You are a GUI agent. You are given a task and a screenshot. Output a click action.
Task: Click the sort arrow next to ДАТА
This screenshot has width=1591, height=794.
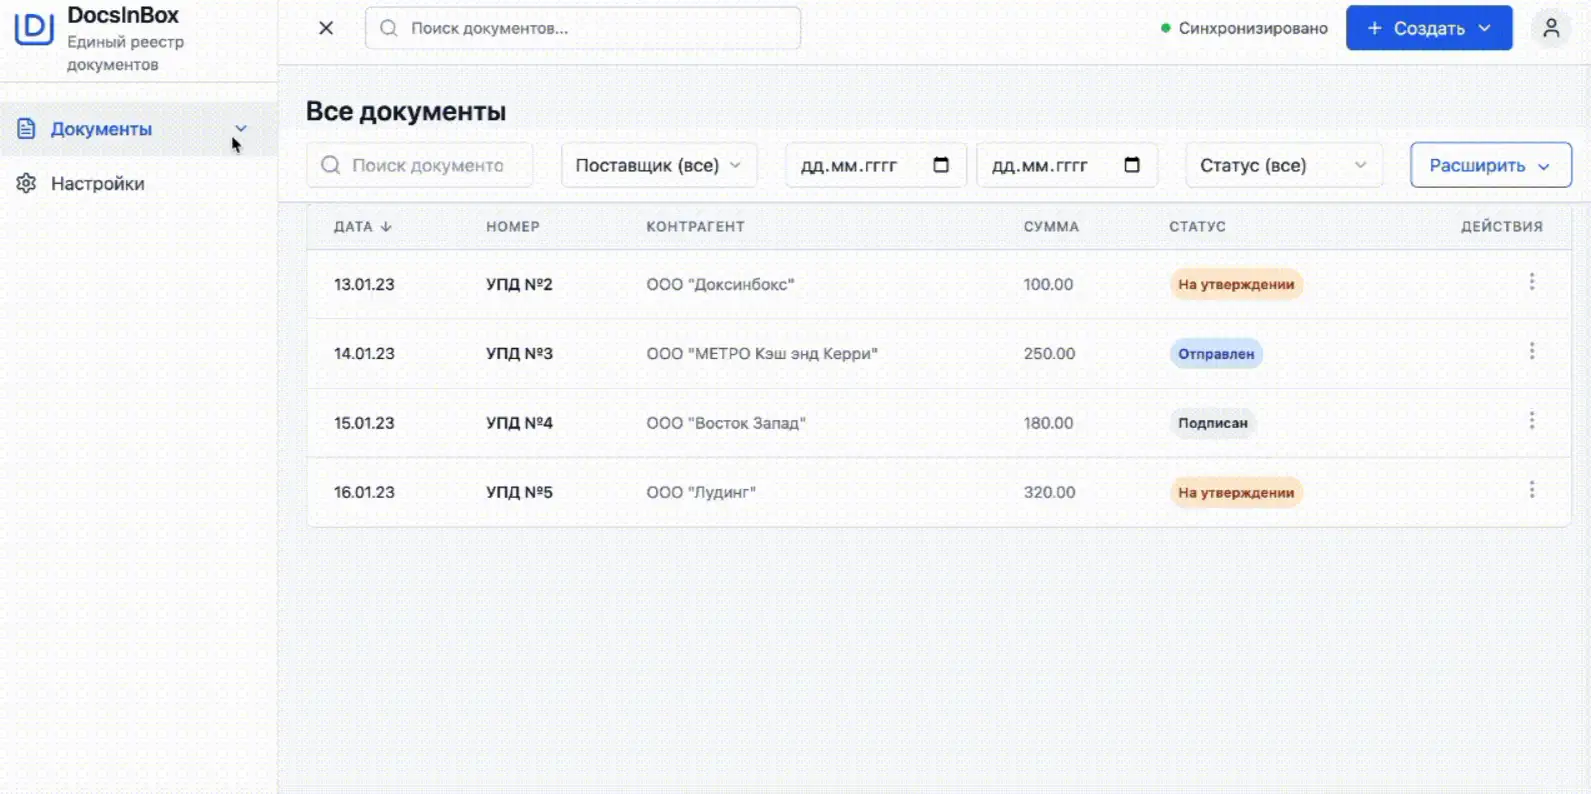(x=386, y=227)
